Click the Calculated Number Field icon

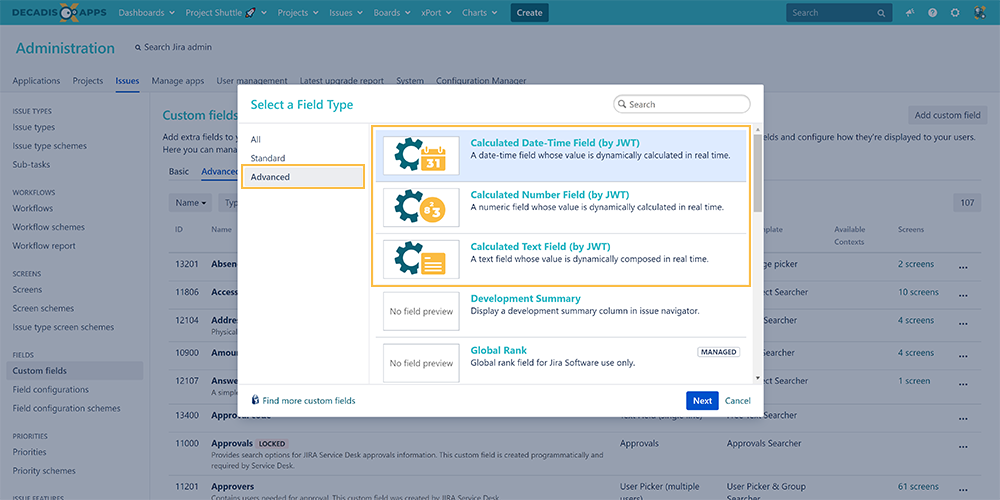click(x=421, y=207)
